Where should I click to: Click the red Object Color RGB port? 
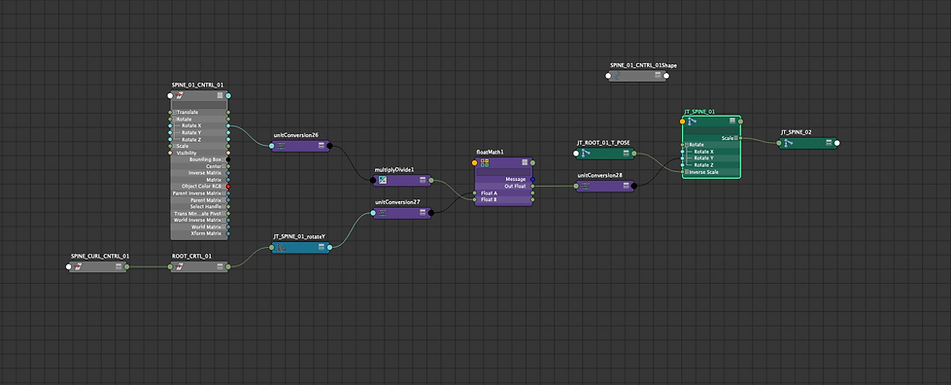point(228,186)
